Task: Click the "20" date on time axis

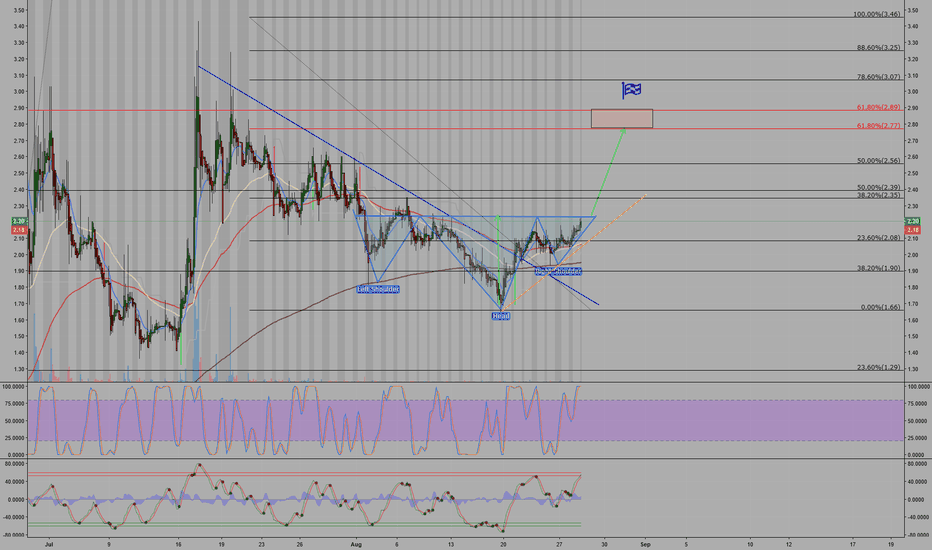Action: coord(503,543)
